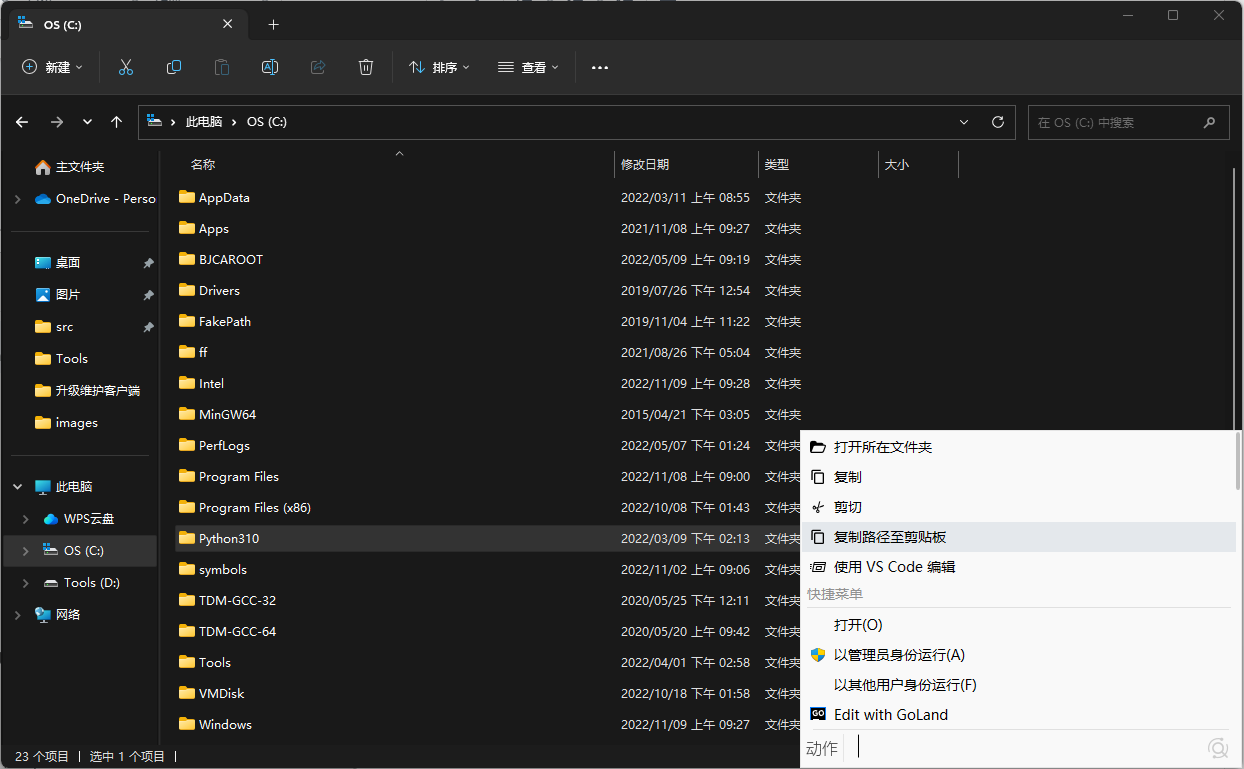1244x769 pixels.
Task: Open the three-dots more options menu
Action: coord(600,67)
